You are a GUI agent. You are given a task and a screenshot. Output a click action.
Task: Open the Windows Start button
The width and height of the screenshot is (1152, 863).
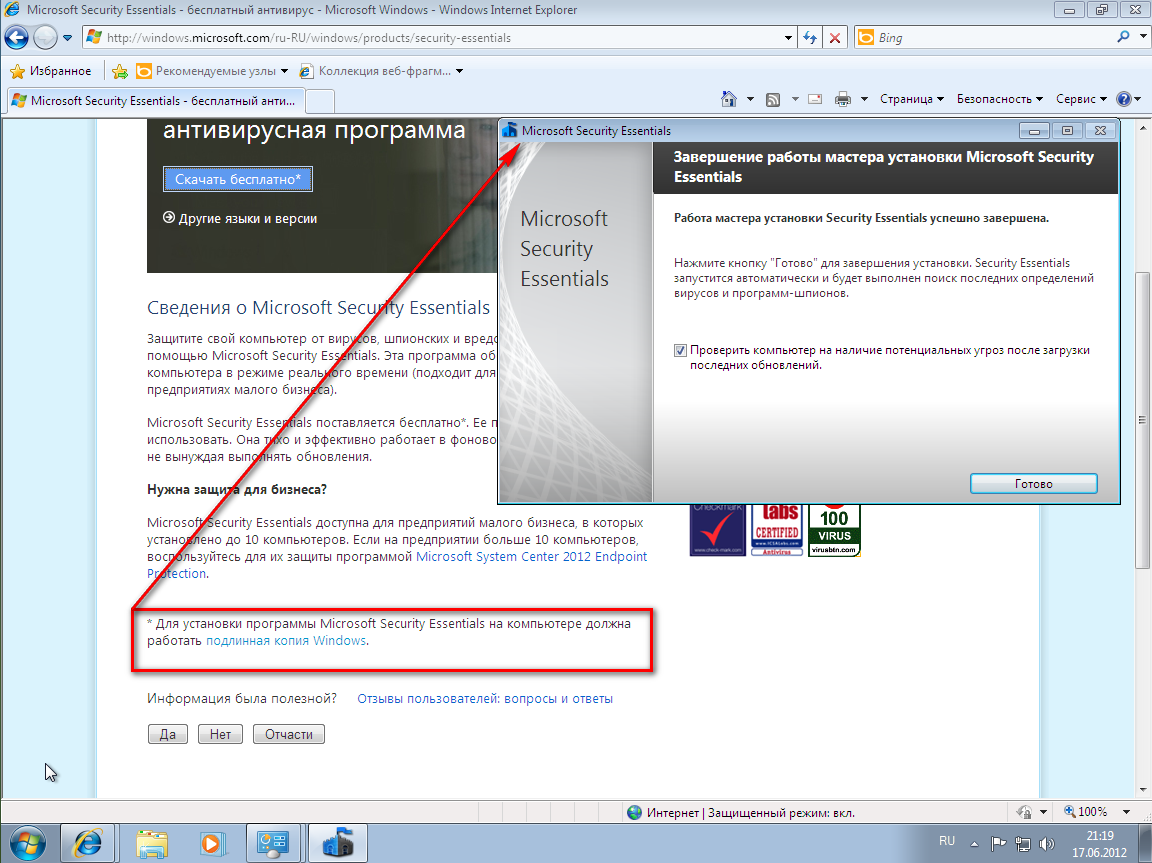[x=26, y=843]
